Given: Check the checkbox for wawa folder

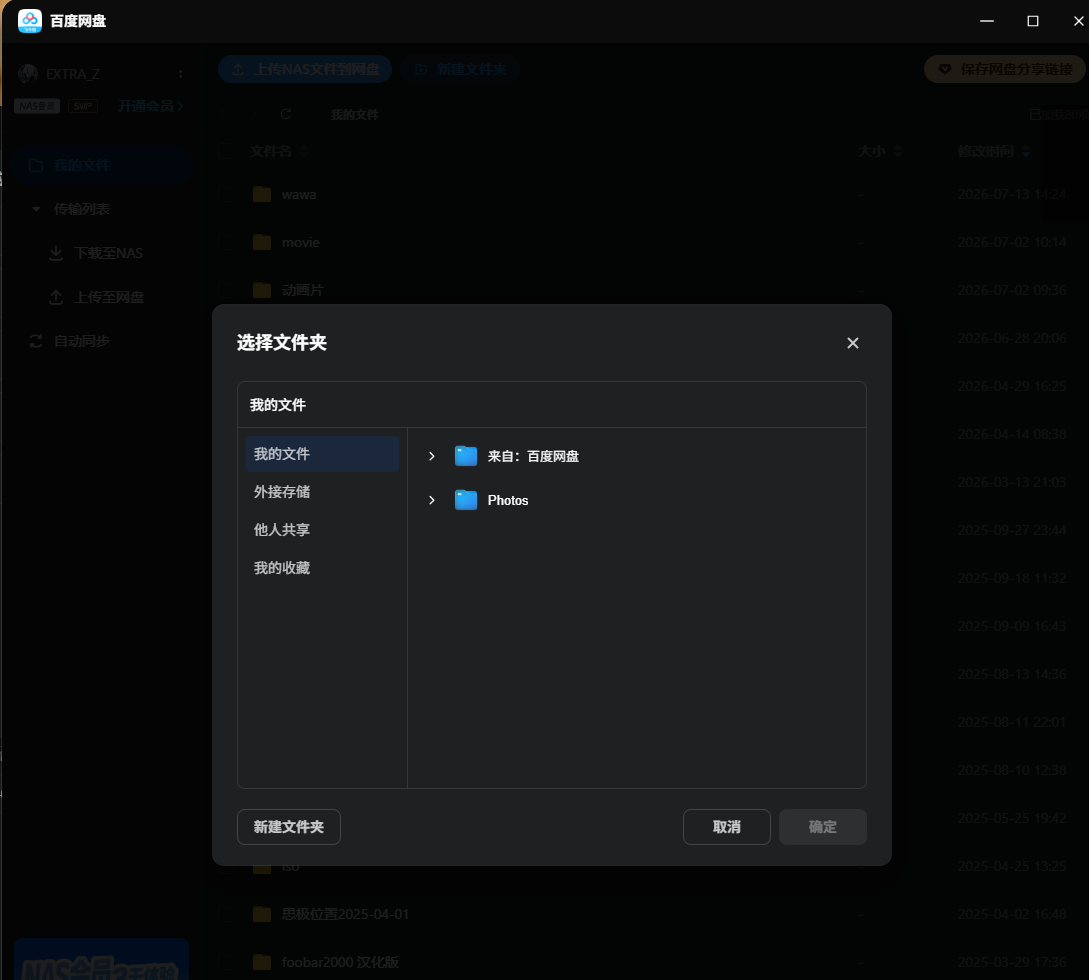Looking at the screenshot, I should click(x=226, y=194).
